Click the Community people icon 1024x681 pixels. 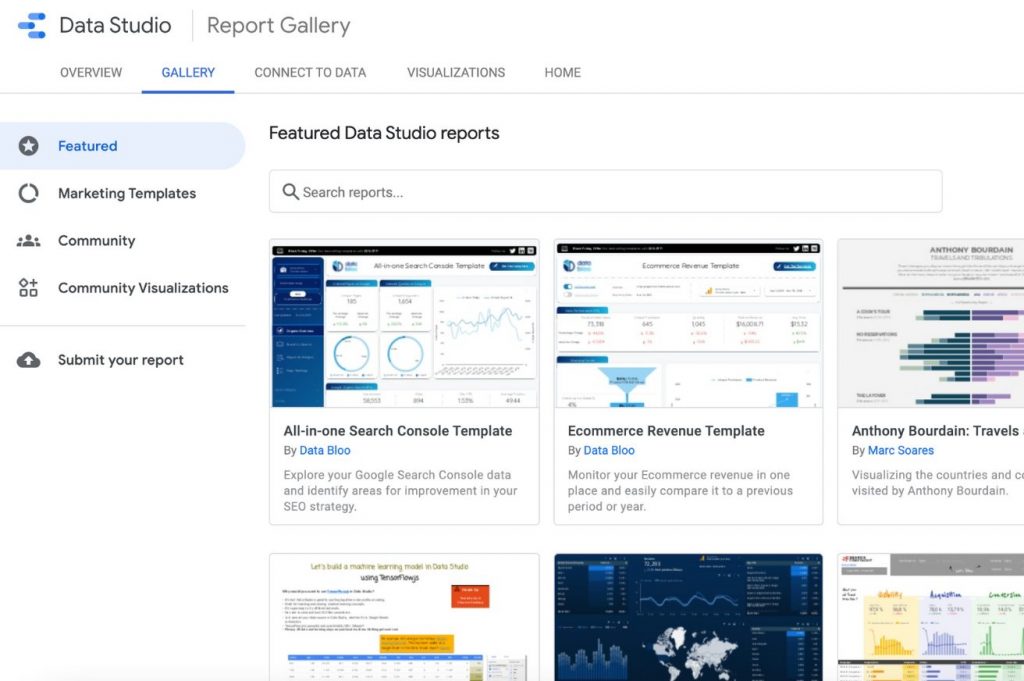pyautogui.click(x=28, y=241)
